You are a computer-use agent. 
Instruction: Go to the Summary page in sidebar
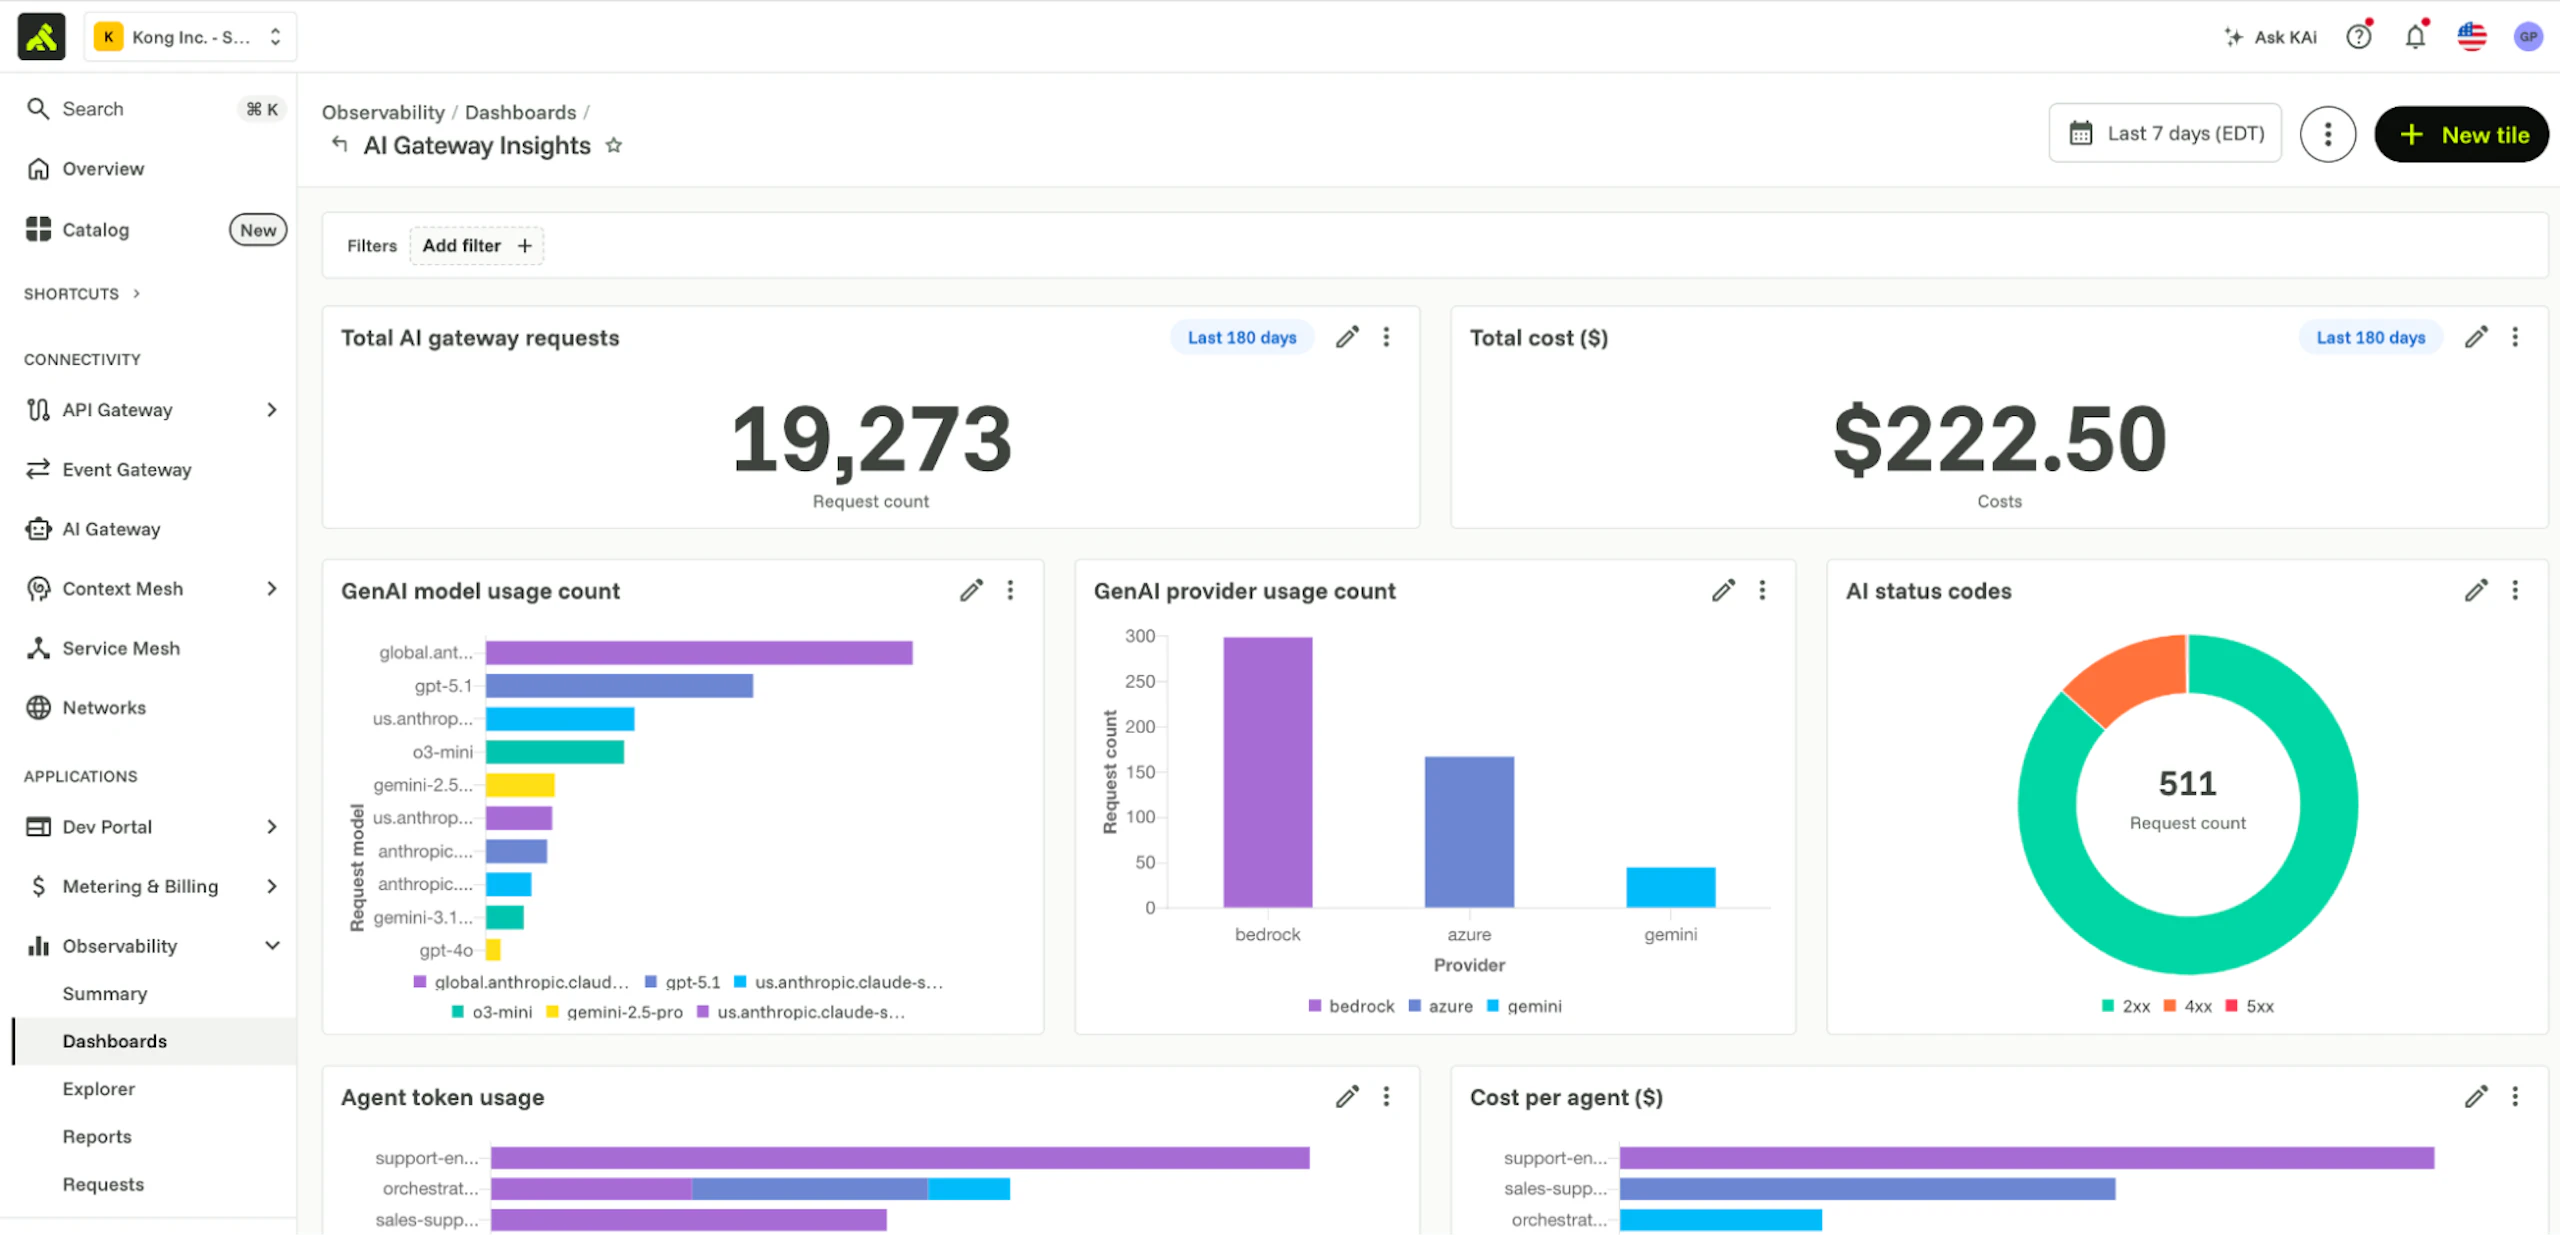tap(105, 994)
